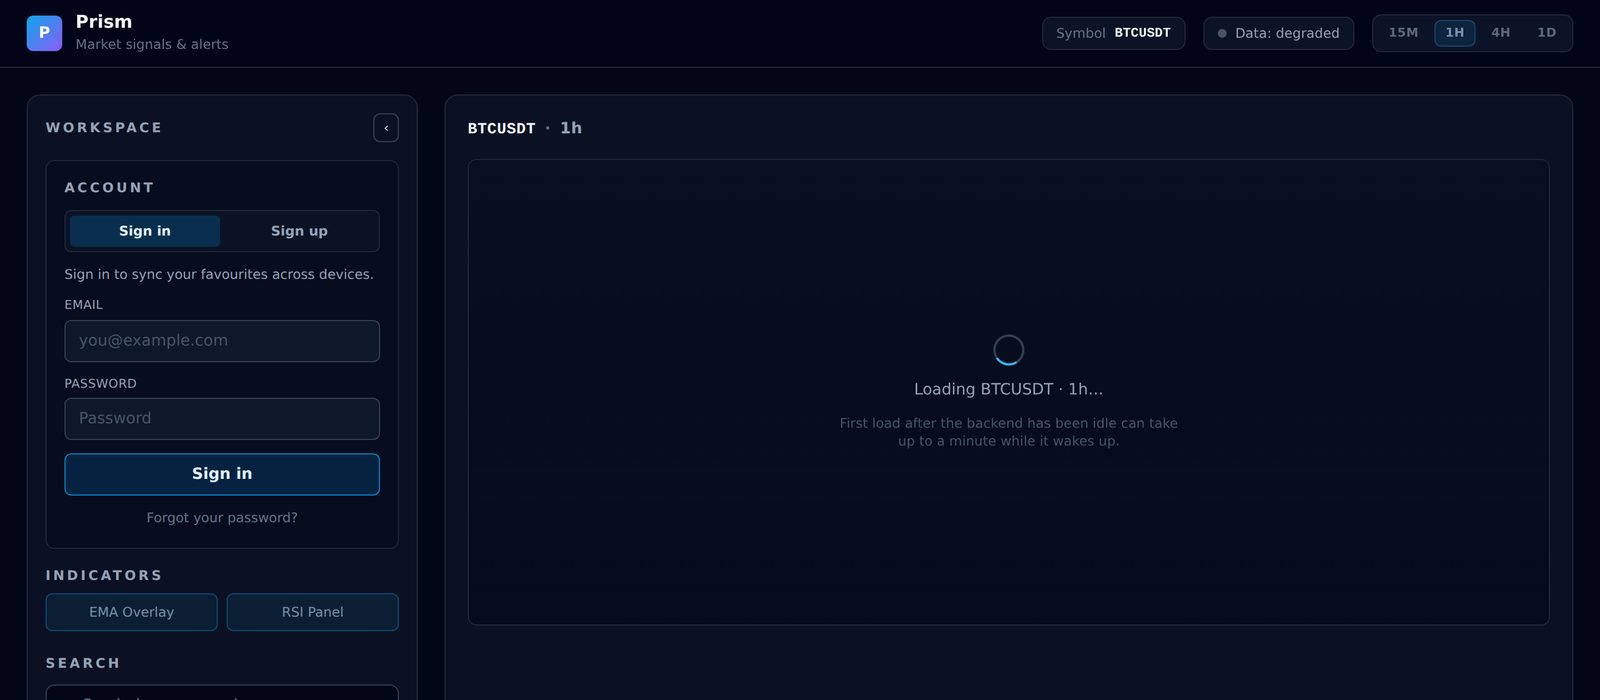This screenshot has width=1600, height=700.
Task: Select the 1H timeframe
Action: pyautogui.click(x=1455, y=33)
